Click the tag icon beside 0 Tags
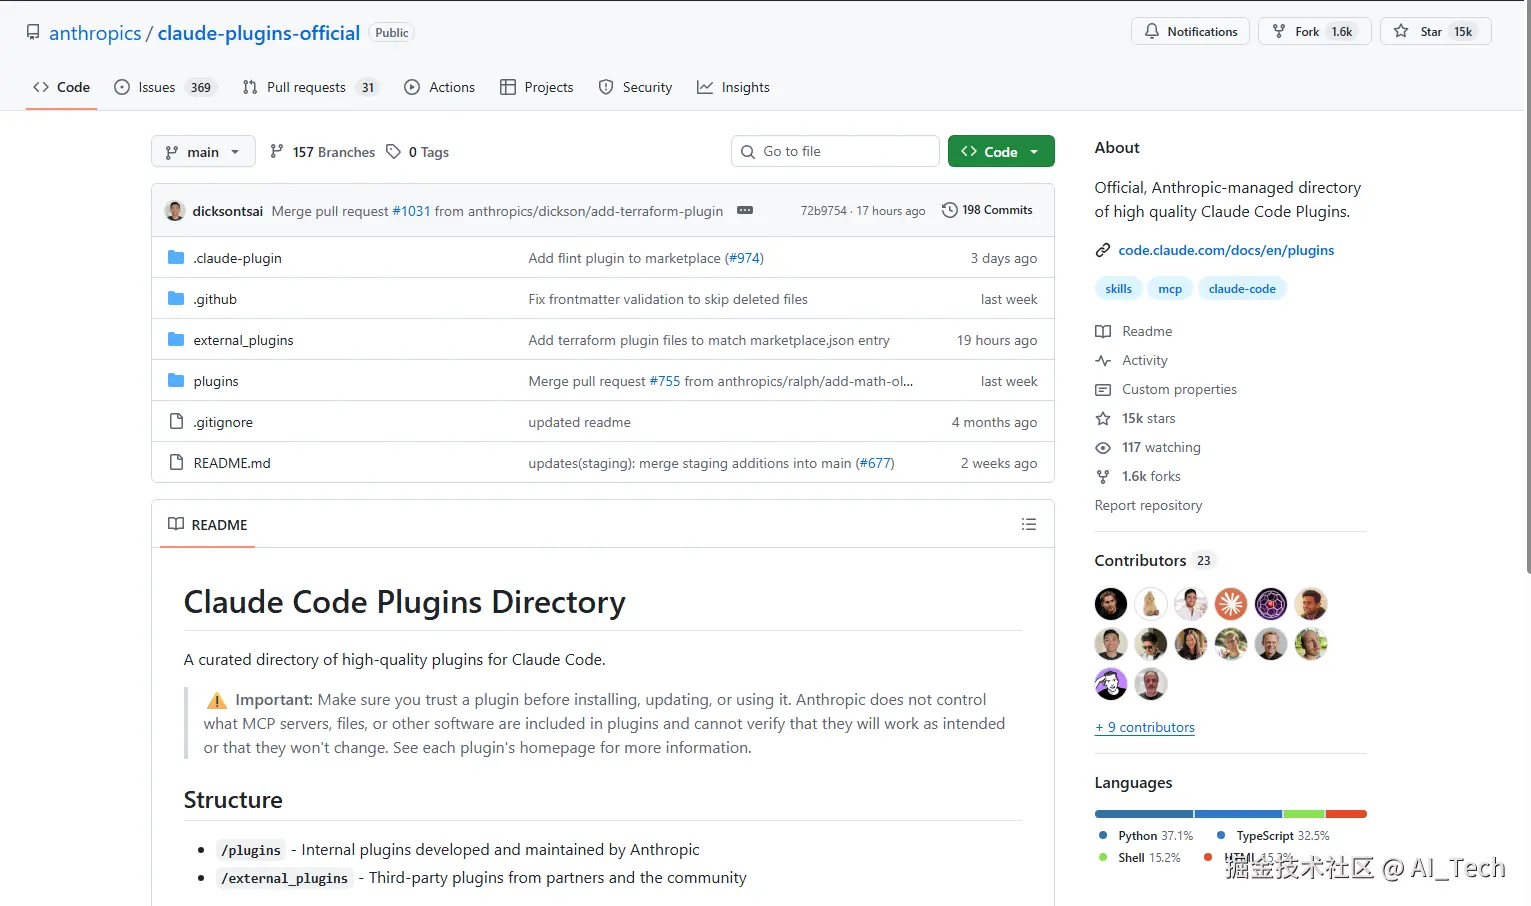The image size is (1531, 906). [394, 152]
